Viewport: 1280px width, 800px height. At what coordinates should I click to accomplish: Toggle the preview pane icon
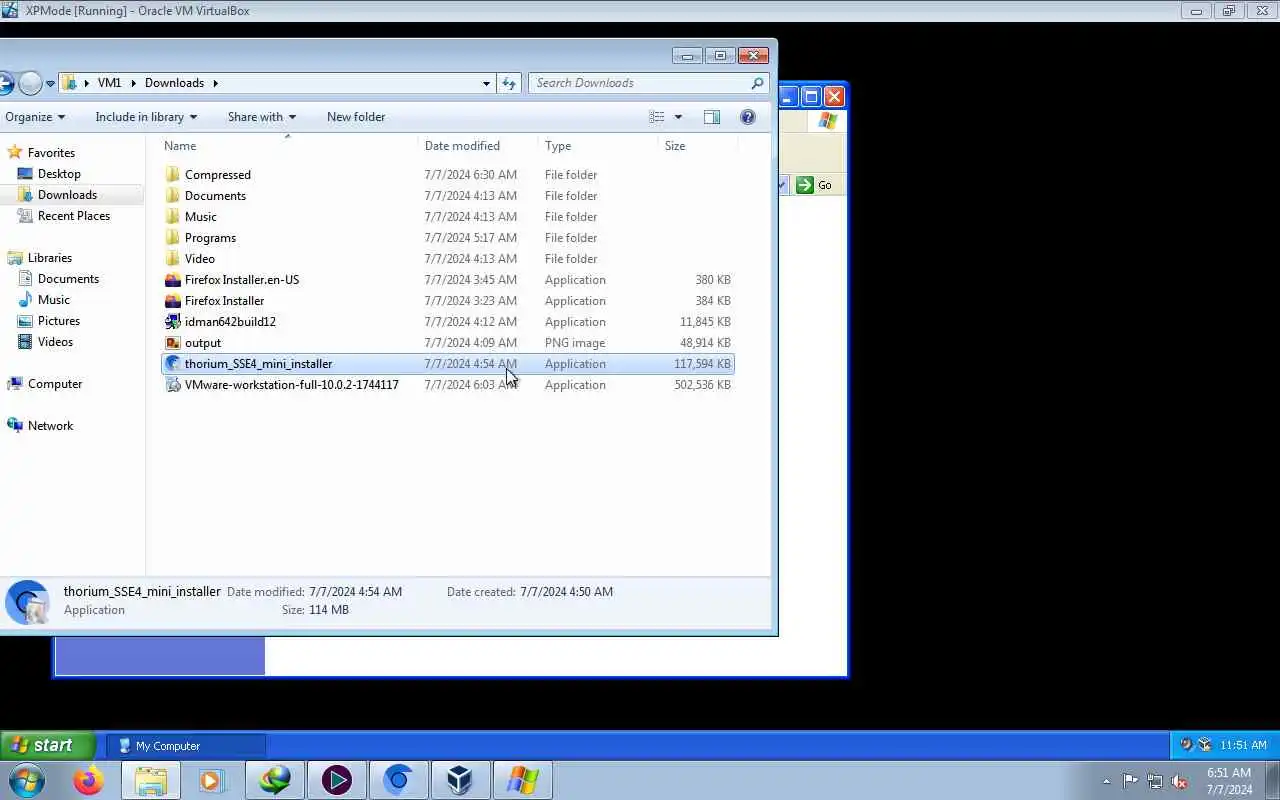tap(712, 117)
